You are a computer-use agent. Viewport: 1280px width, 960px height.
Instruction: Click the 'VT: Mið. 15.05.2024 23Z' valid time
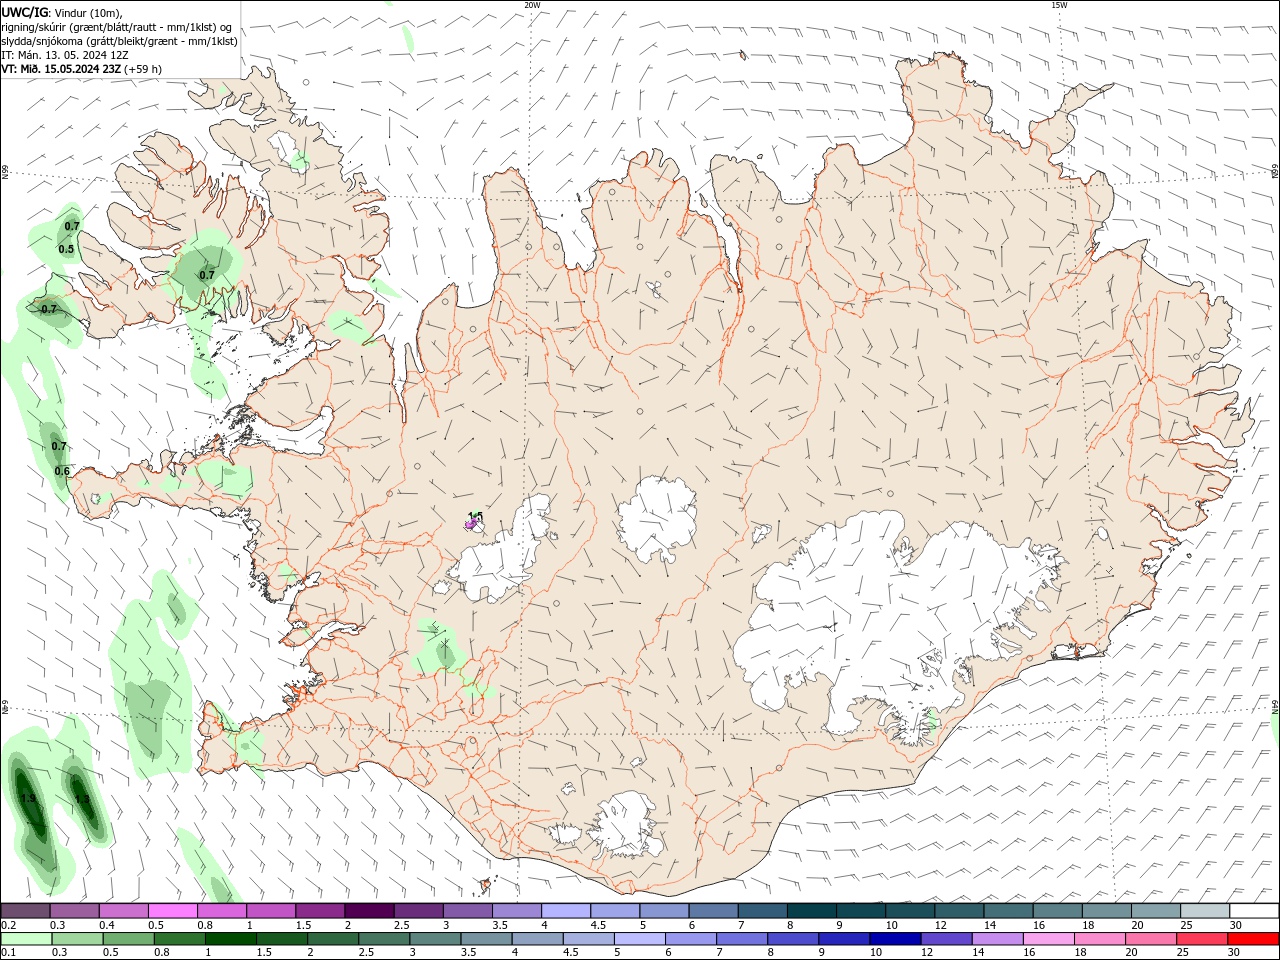61,69
